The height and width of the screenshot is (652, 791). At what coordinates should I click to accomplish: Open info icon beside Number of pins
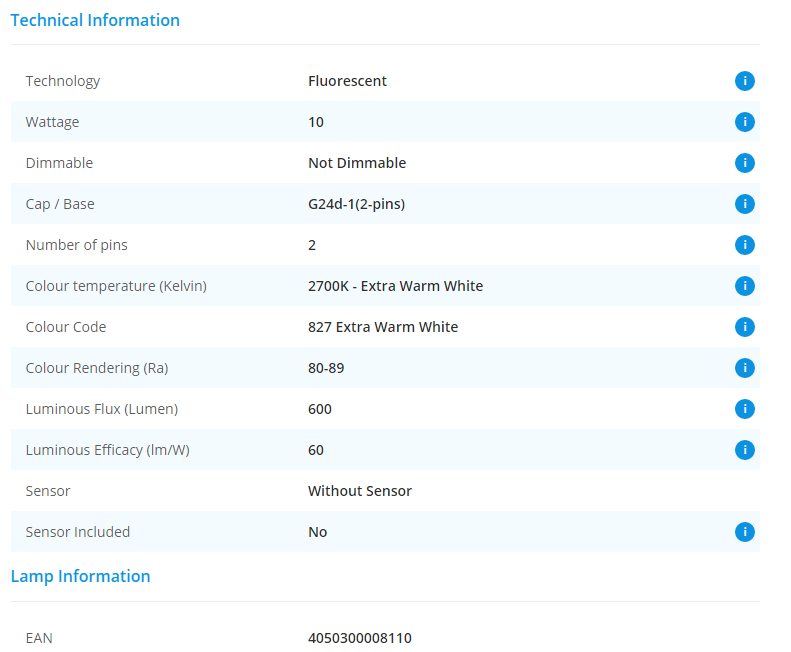pyautogui.click(x=745, y=245)
